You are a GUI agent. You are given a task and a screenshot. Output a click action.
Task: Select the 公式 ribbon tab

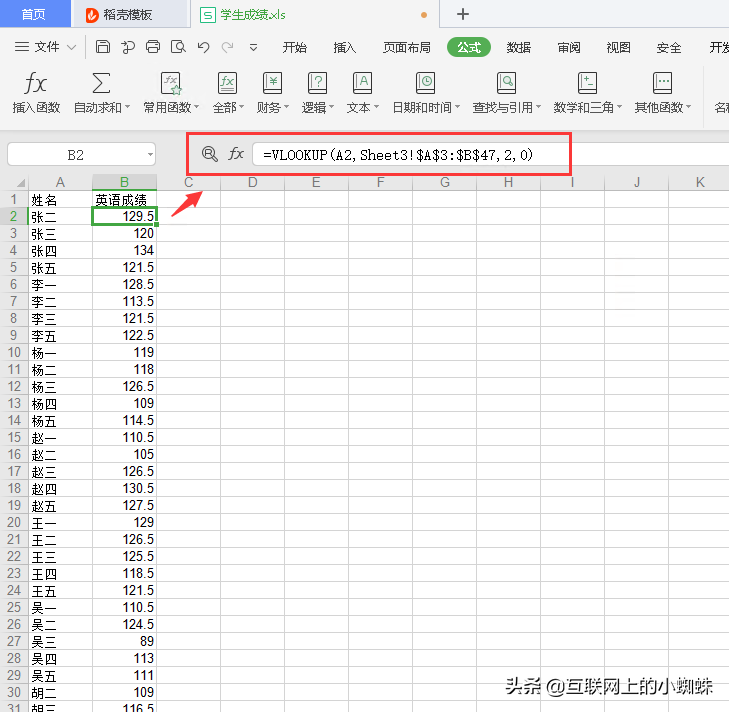[x=469, y=47]
